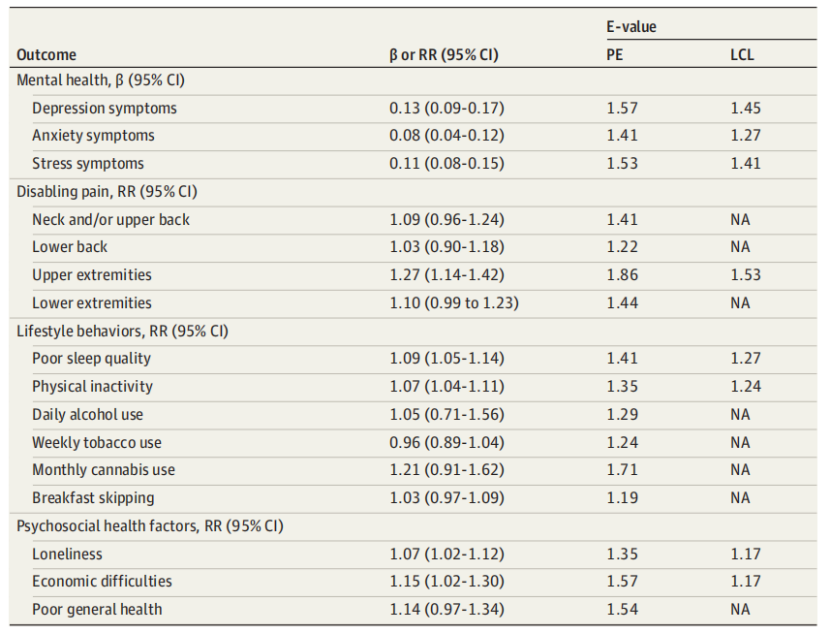Select the Anxiety symptoms row label
Viewport: 831px width, 634px height.
93,136
